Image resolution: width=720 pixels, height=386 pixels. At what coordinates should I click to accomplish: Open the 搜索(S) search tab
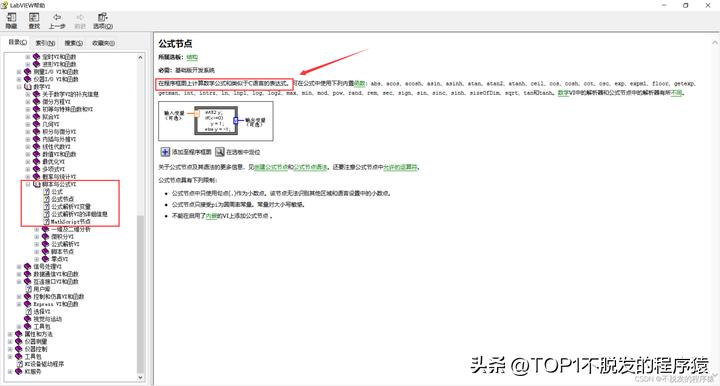click(73, 43)
